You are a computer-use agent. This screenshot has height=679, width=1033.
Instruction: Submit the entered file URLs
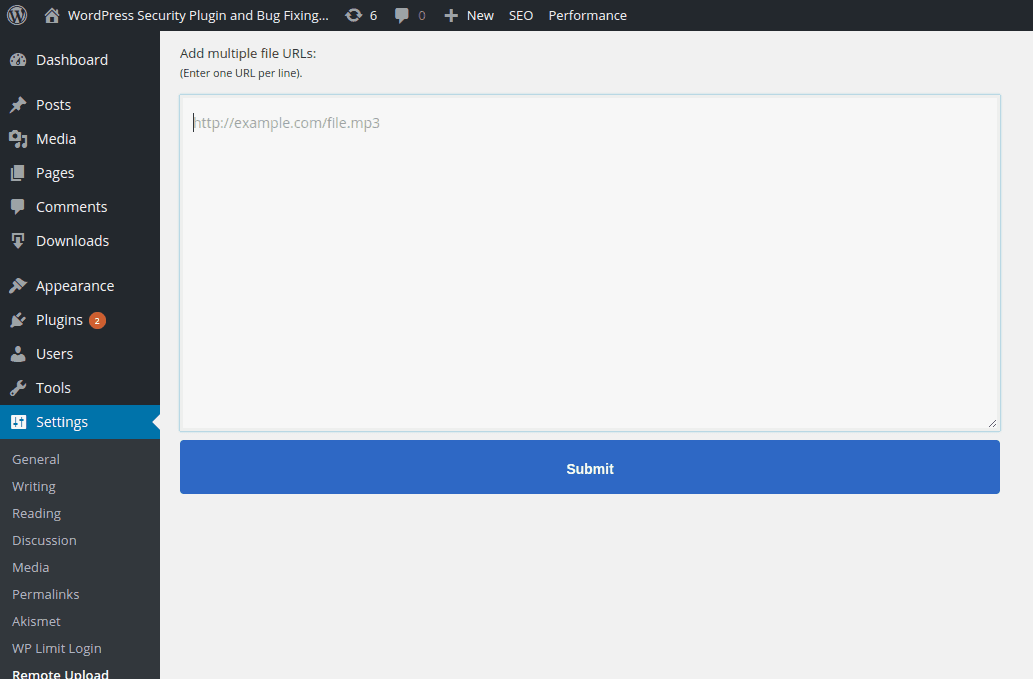pos(589,468)
